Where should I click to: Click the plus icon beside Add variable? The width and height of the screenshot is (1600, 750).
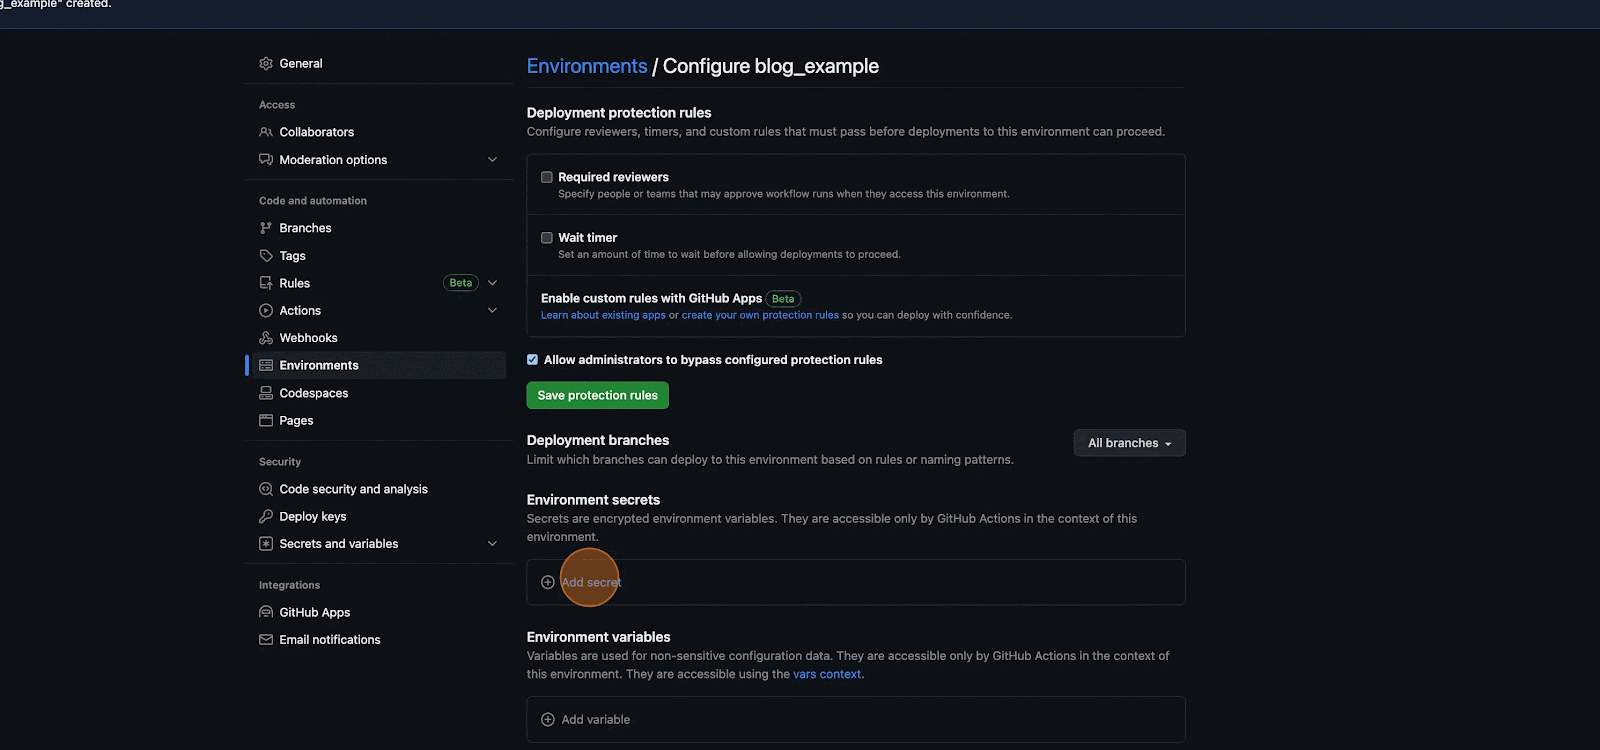click(548, 719)
